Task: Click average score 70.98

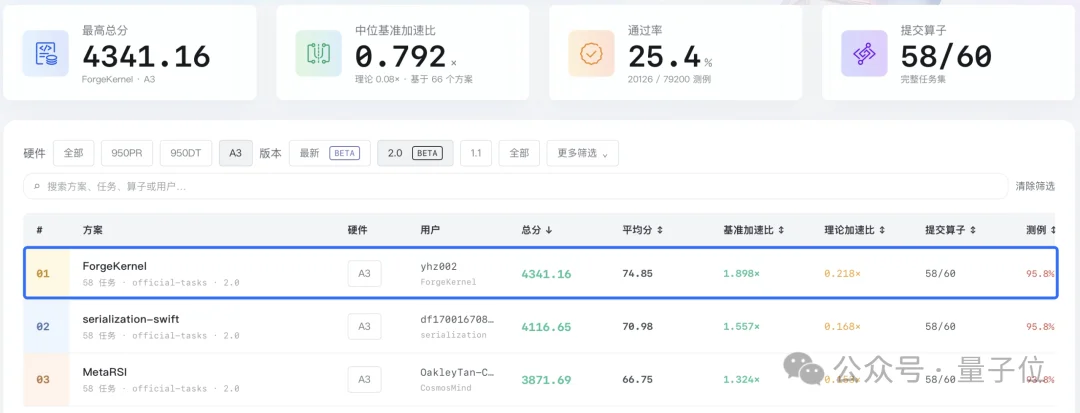Action: point(637,326)
